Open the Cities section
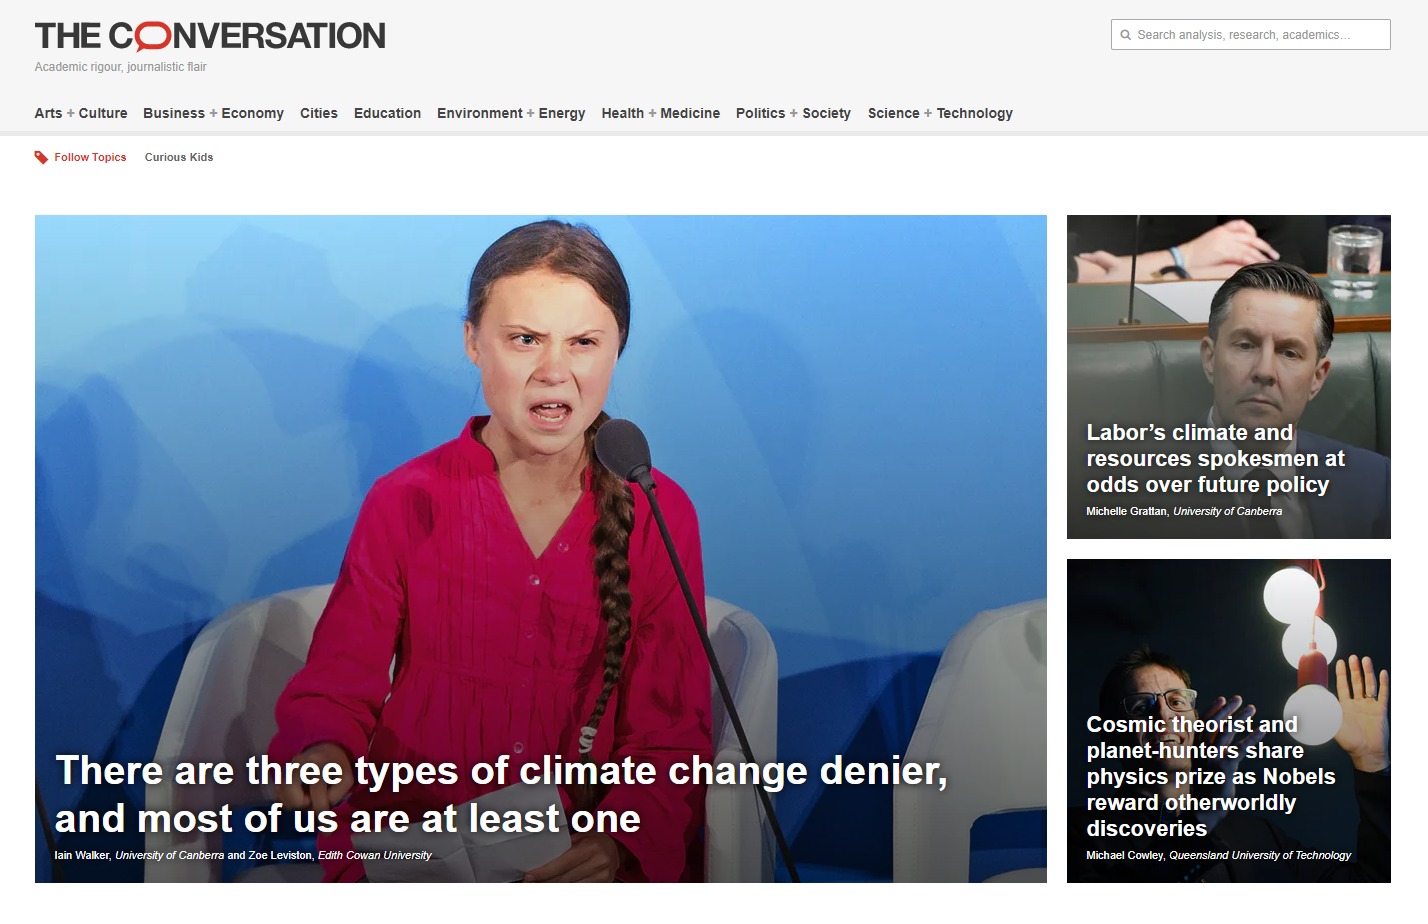Viewport: 1428px width, 924px height. pyautogui.click(x=319, y=113)
